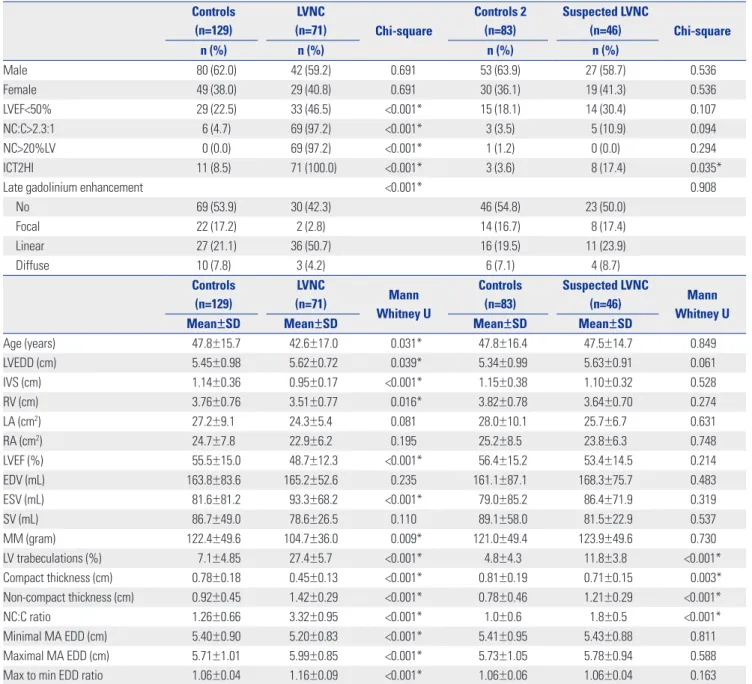Select the 'NC:C>2.3:1' row label
The image size is (752, 684).
click(30, 129)
